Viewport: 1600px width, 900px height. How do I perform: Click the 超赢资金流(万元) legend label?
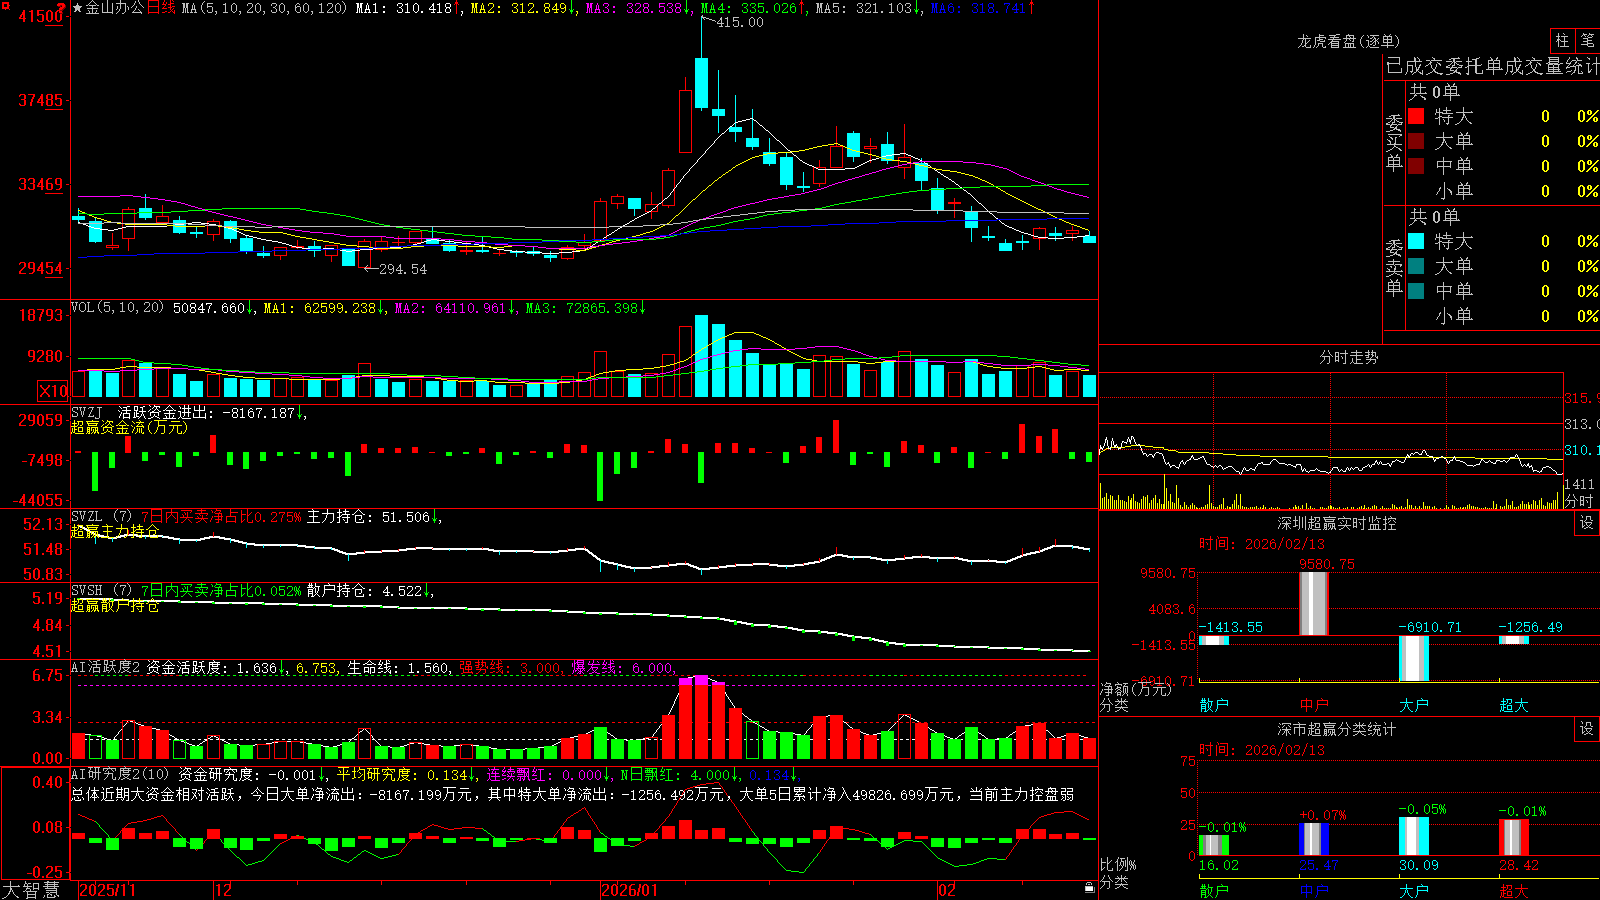click(x=129, y=427)
